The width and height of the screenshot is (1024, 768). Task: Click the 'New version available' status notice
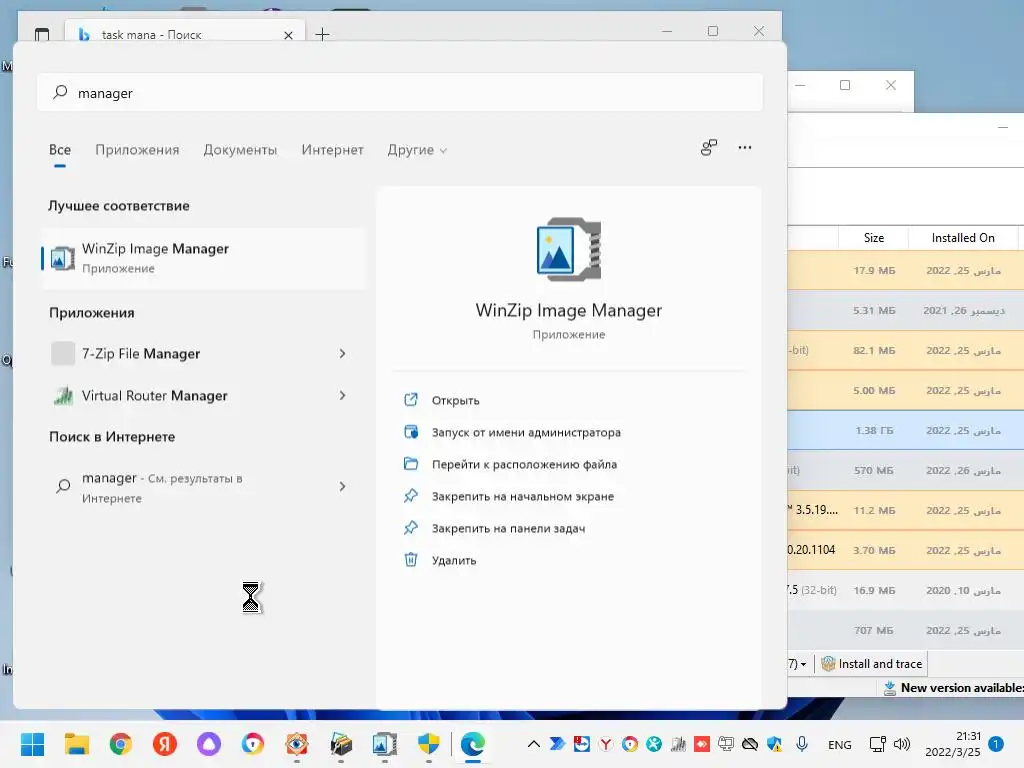(x=955, y=688)
